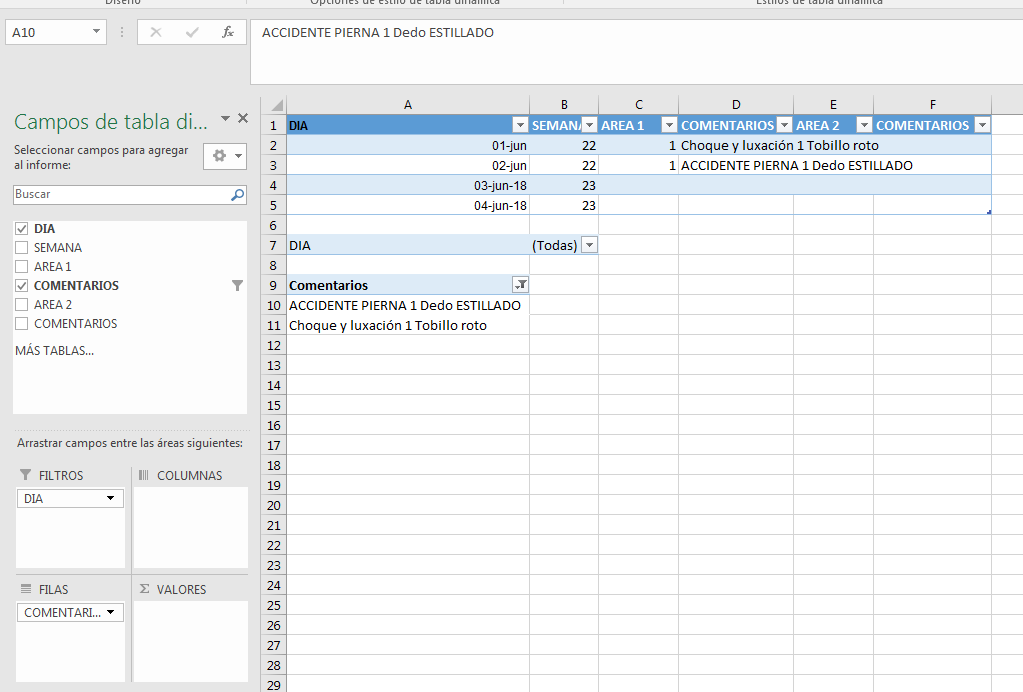
Task: Click into the formula bar text
Action: pos(636,52)
